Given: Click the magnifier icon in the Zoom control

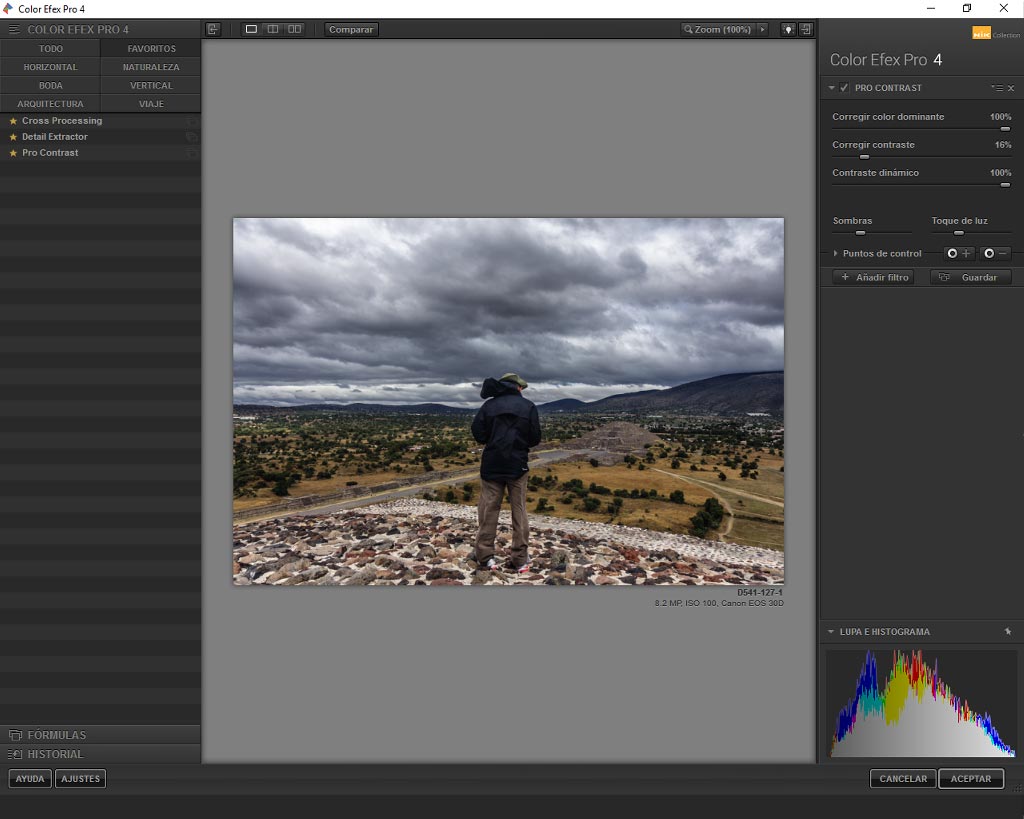Looking at the screenshot, I should (688, 29).
